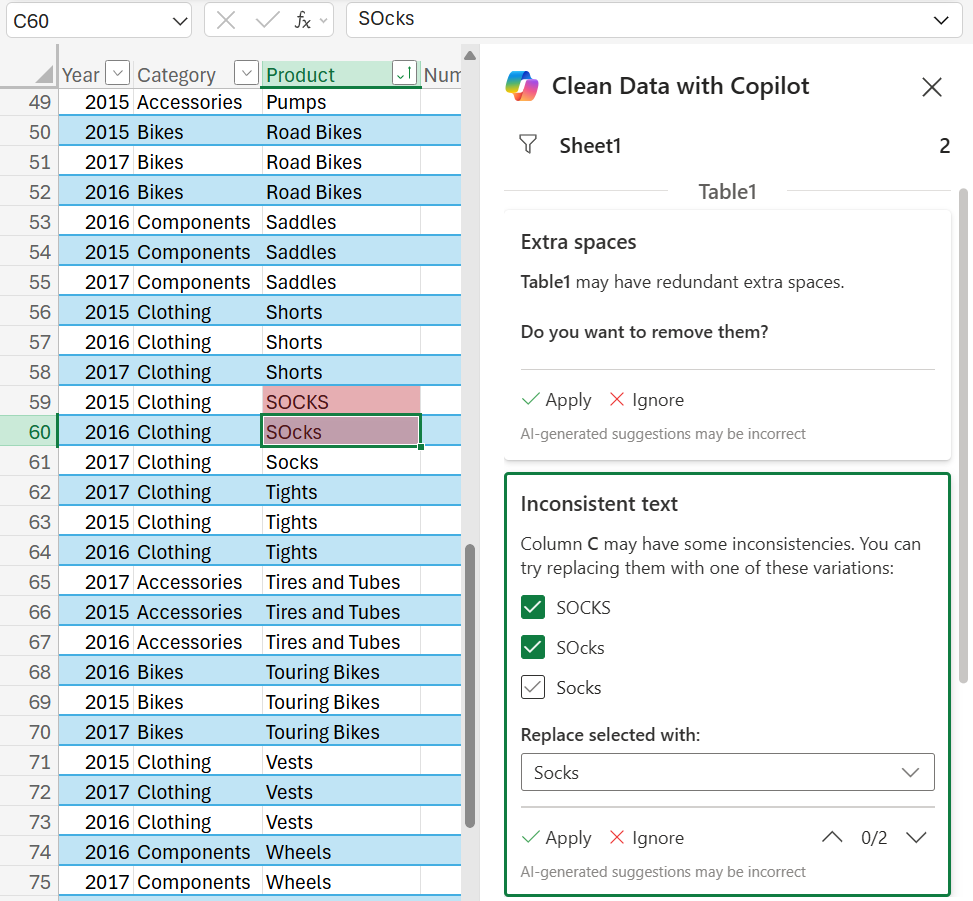This screenshot has width=973, height=901.
Task: Close the Clean Data with Copilot pane
Action: coord(931,87)
